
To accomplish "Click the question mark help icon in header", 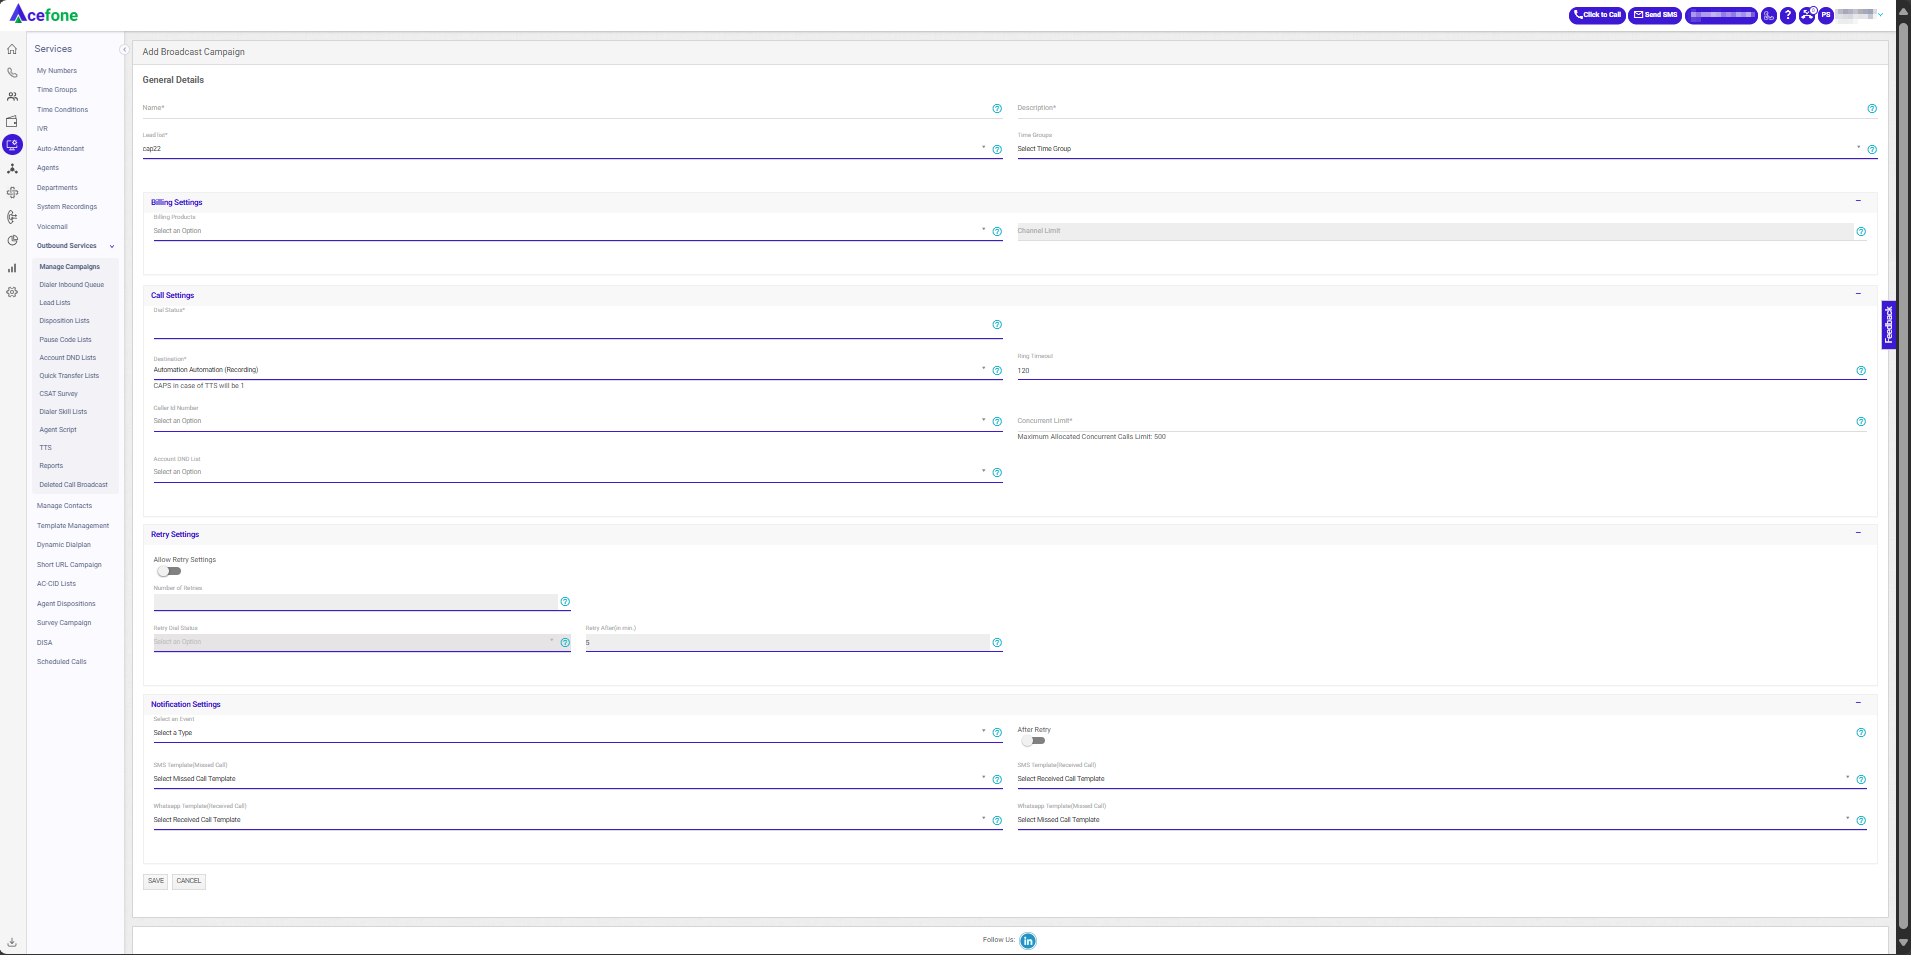I will [1788, 15].
